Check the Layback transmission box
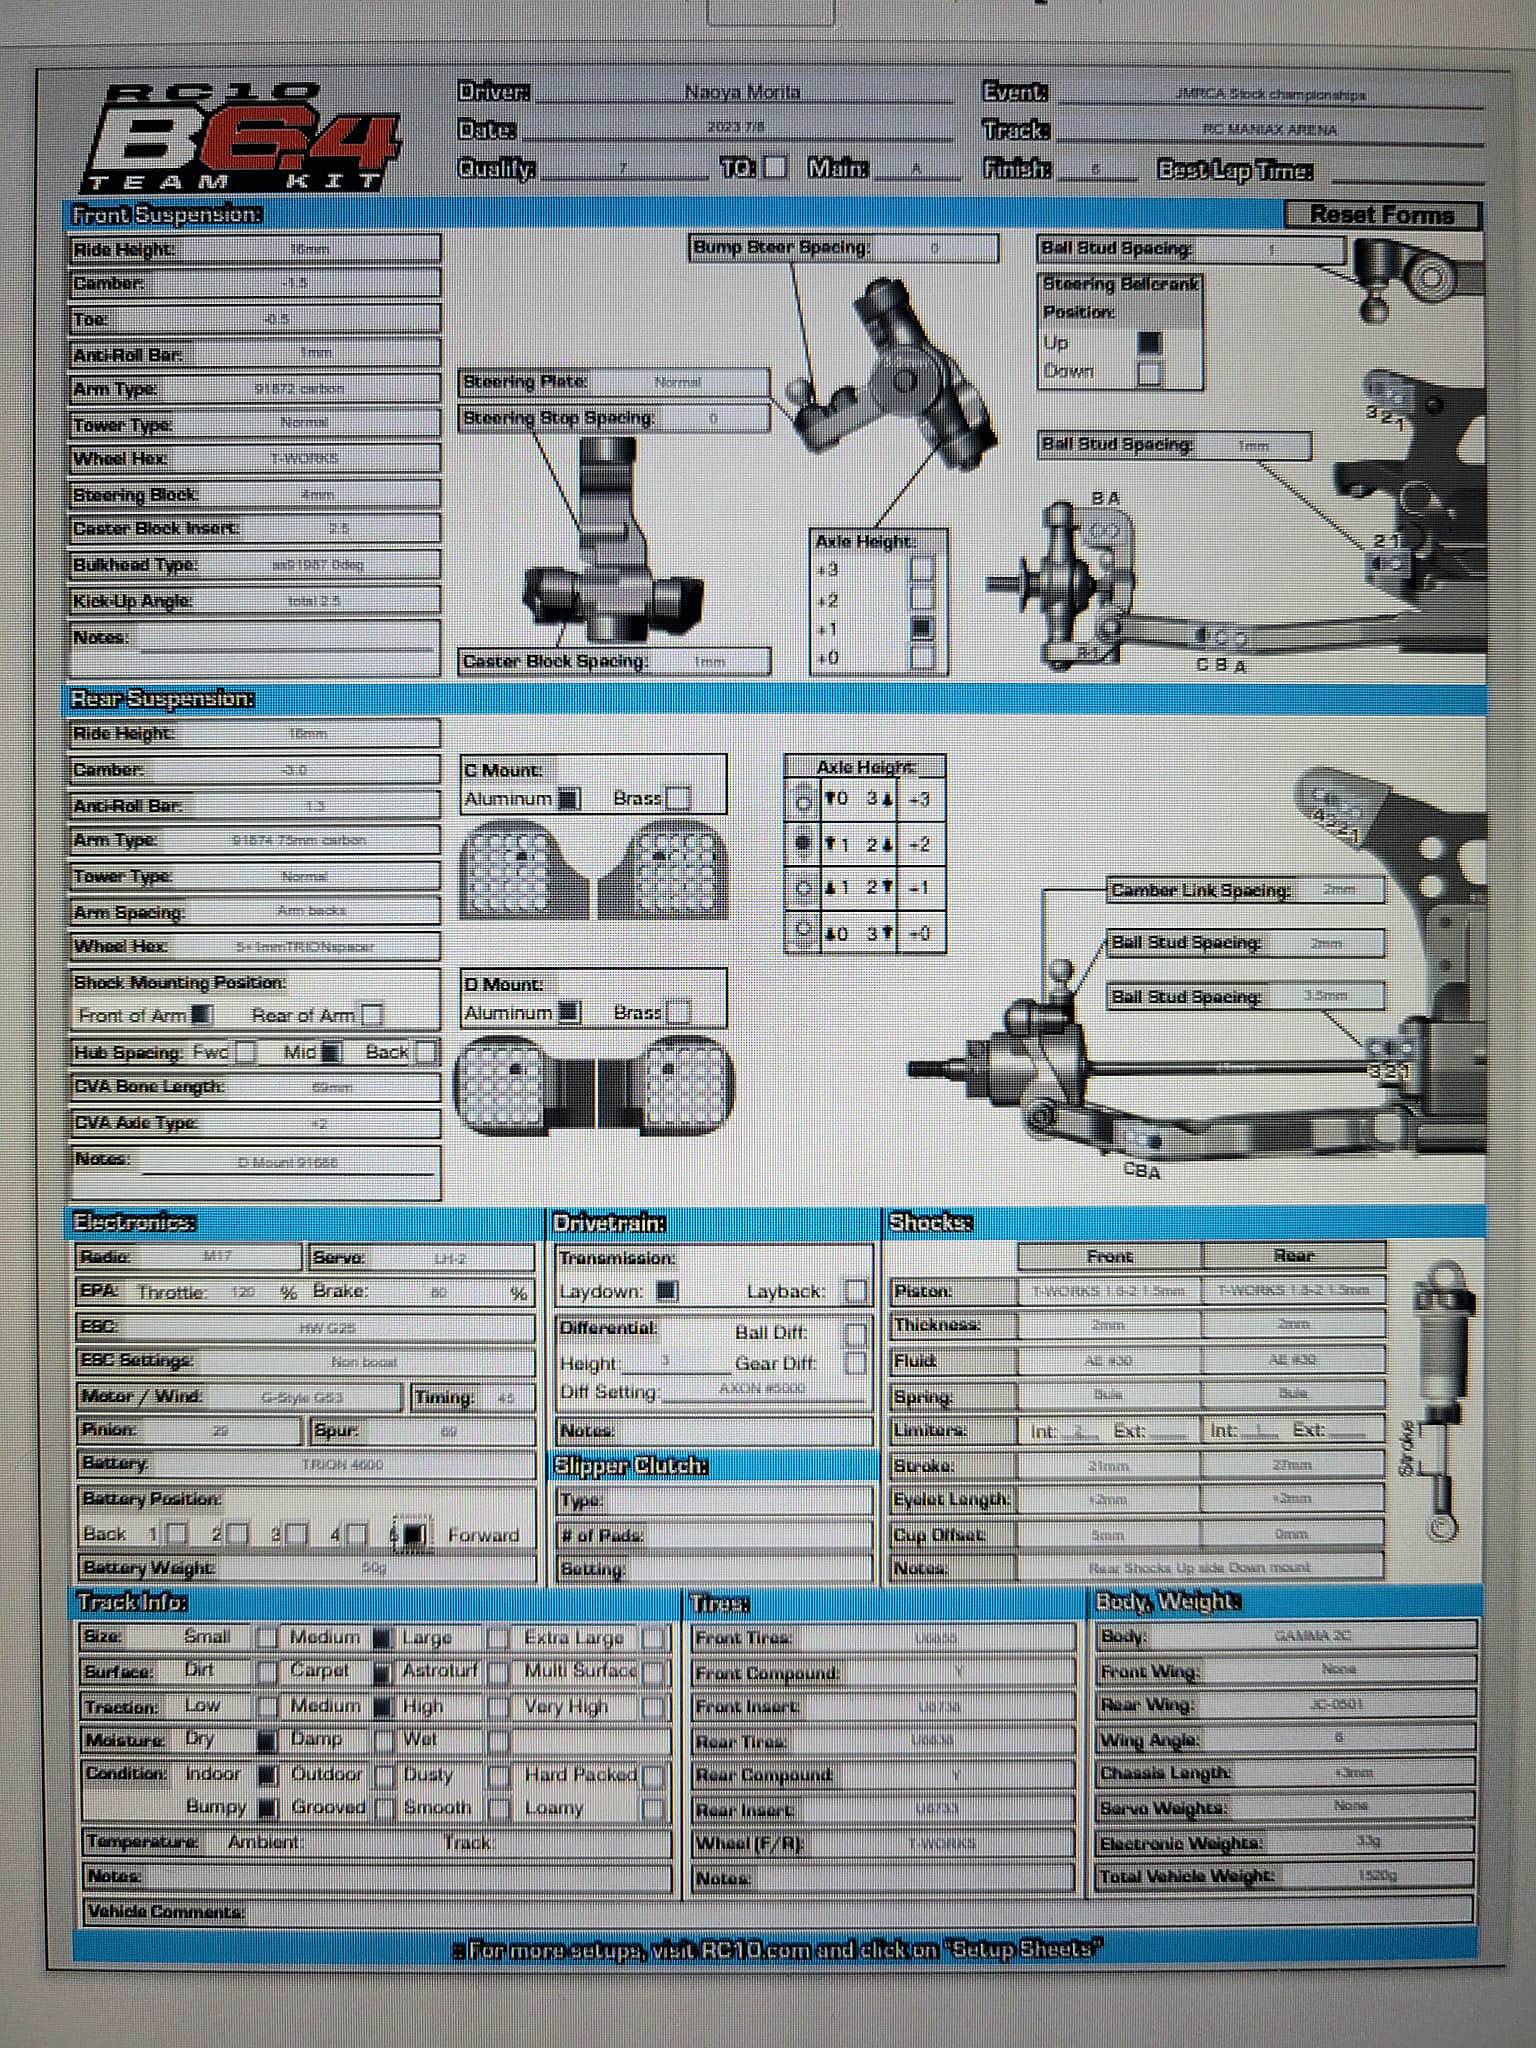Viewport: 1536px width, 2048px height. (855, 1291)
